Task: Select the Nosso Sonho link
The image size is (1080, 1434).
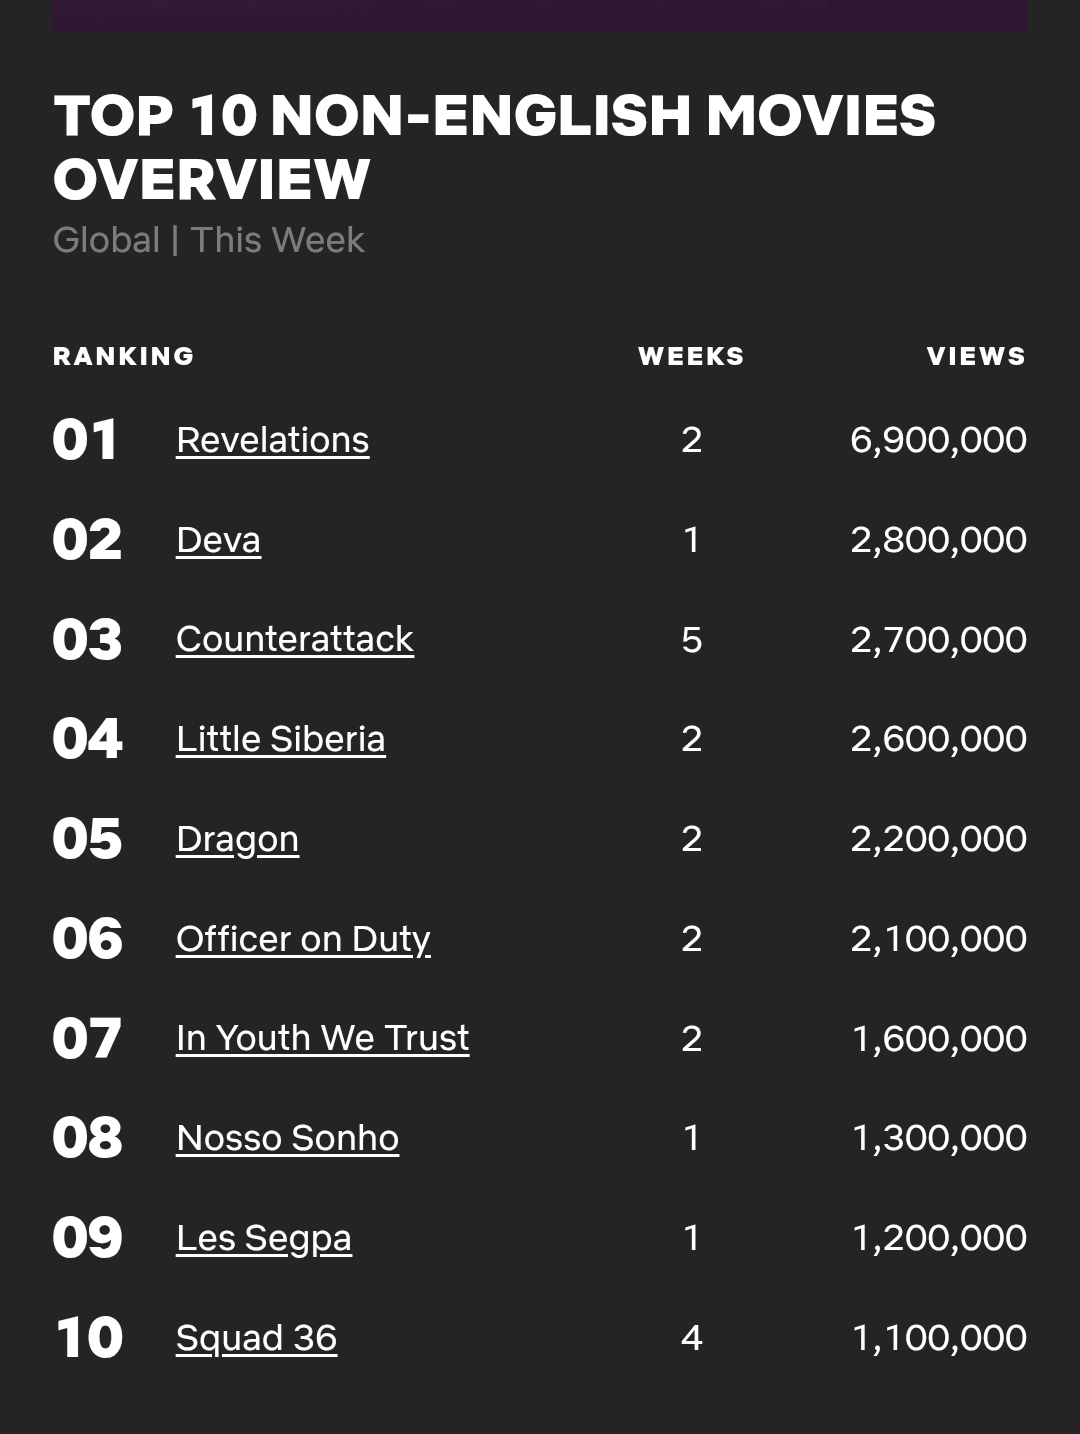Action: click(x=287, y=1138)
